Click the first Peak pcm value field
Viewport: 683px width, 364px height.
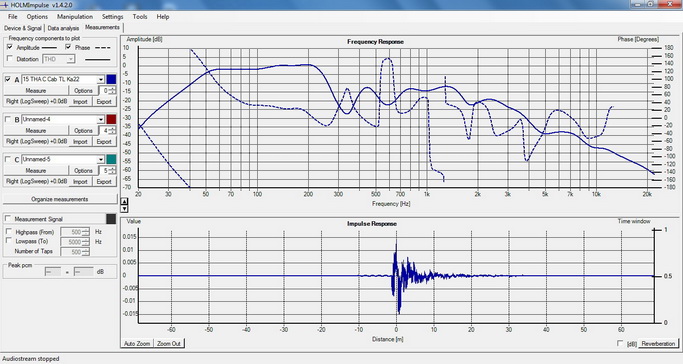[53, 272]
